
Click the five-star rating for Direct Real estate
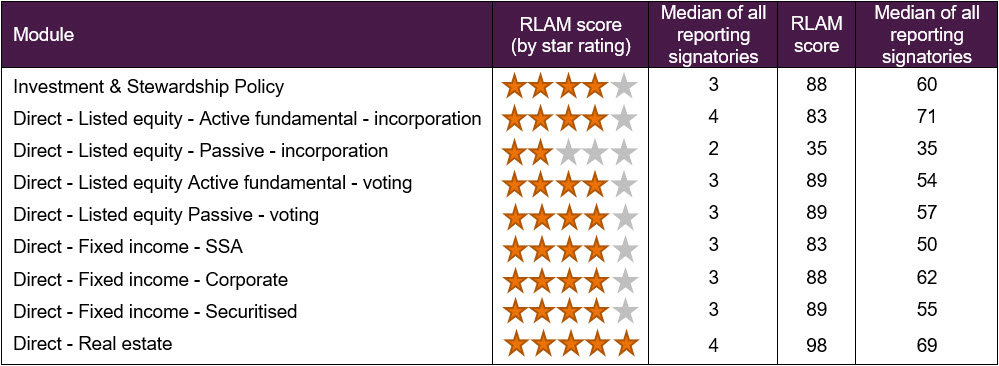point(570,345)
